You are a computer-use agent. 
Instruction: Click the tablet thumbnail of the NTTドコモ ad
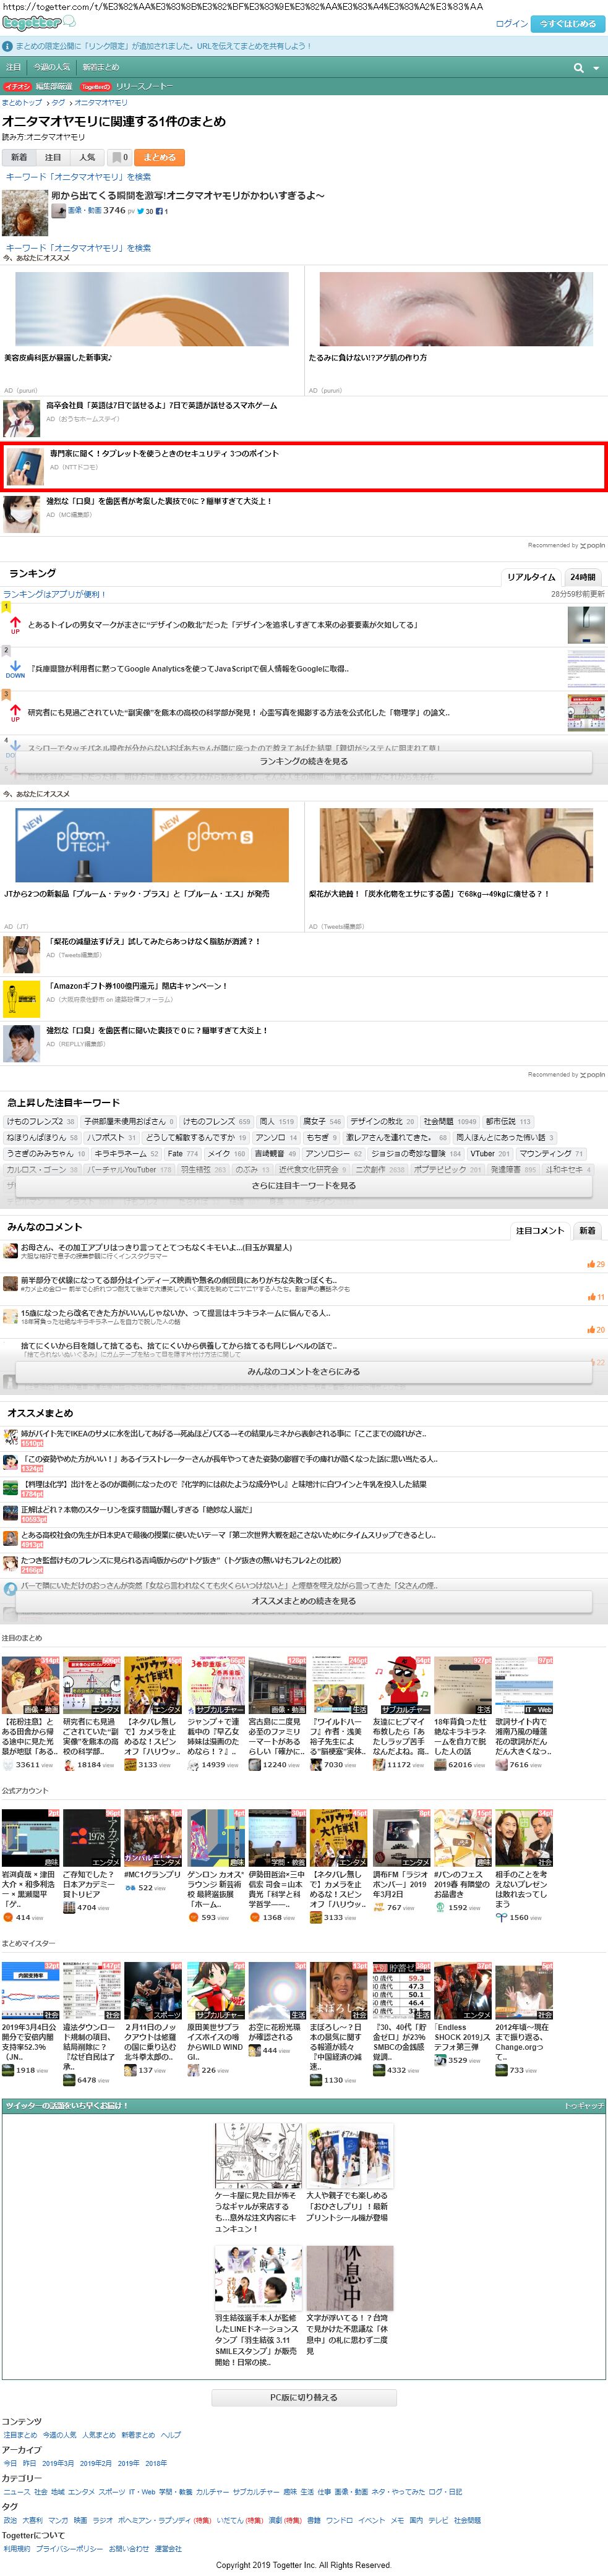tap(24, 466)
